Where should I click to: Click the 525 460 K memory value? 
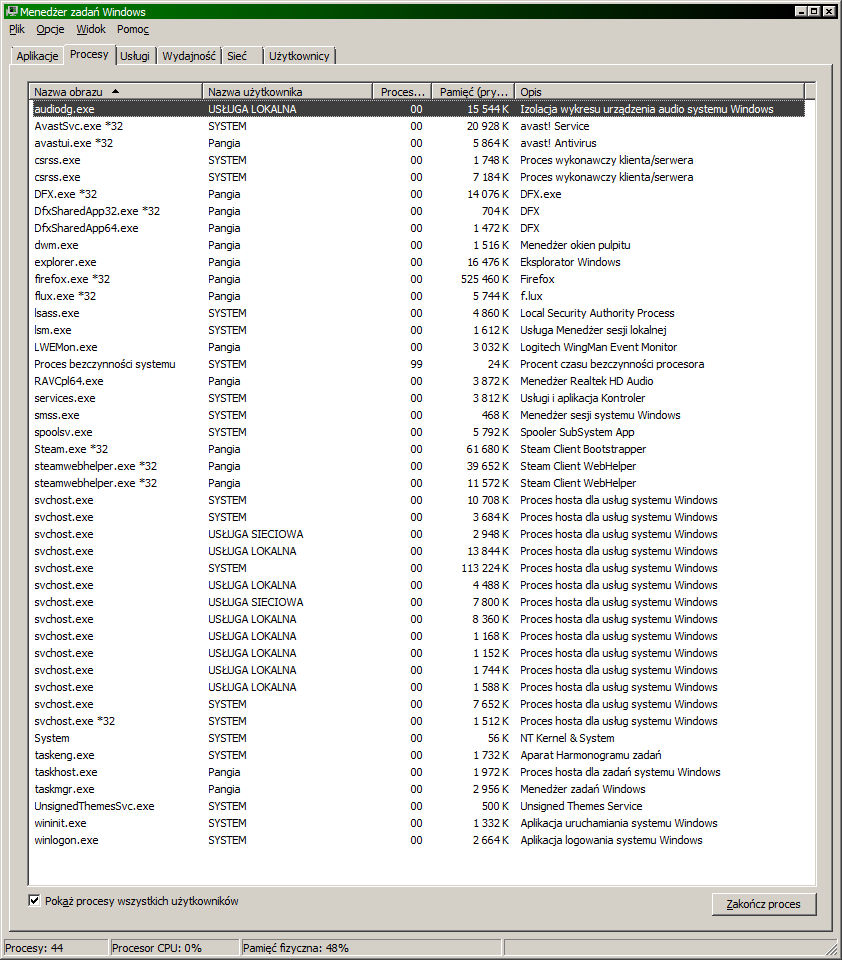coord(485,279)
